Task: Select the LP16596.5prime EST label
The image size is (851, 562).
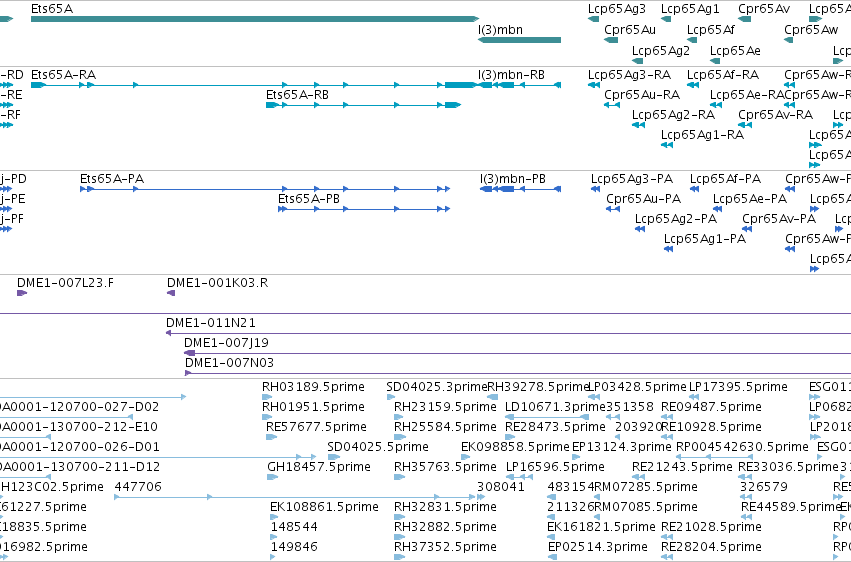Action: click(x=555, y=467)
